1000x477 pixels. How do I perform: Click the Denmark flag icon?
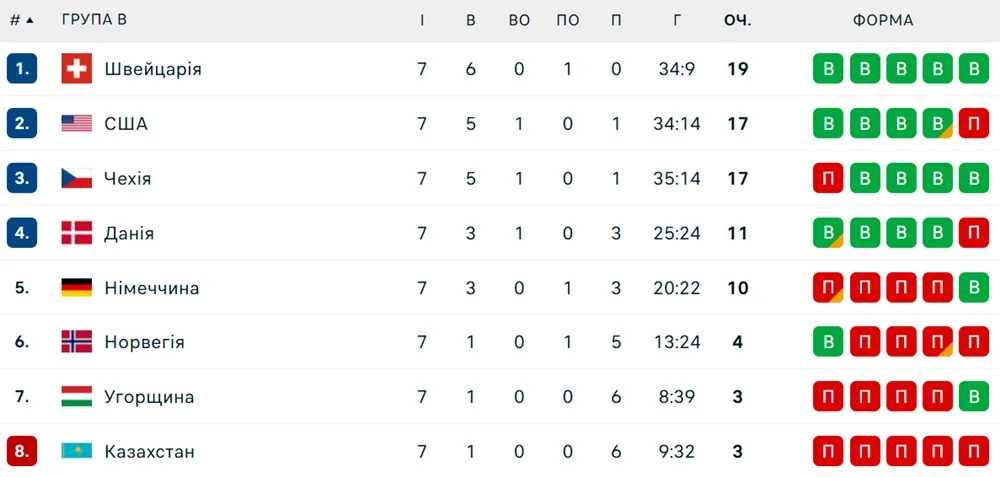click(76, 233)
